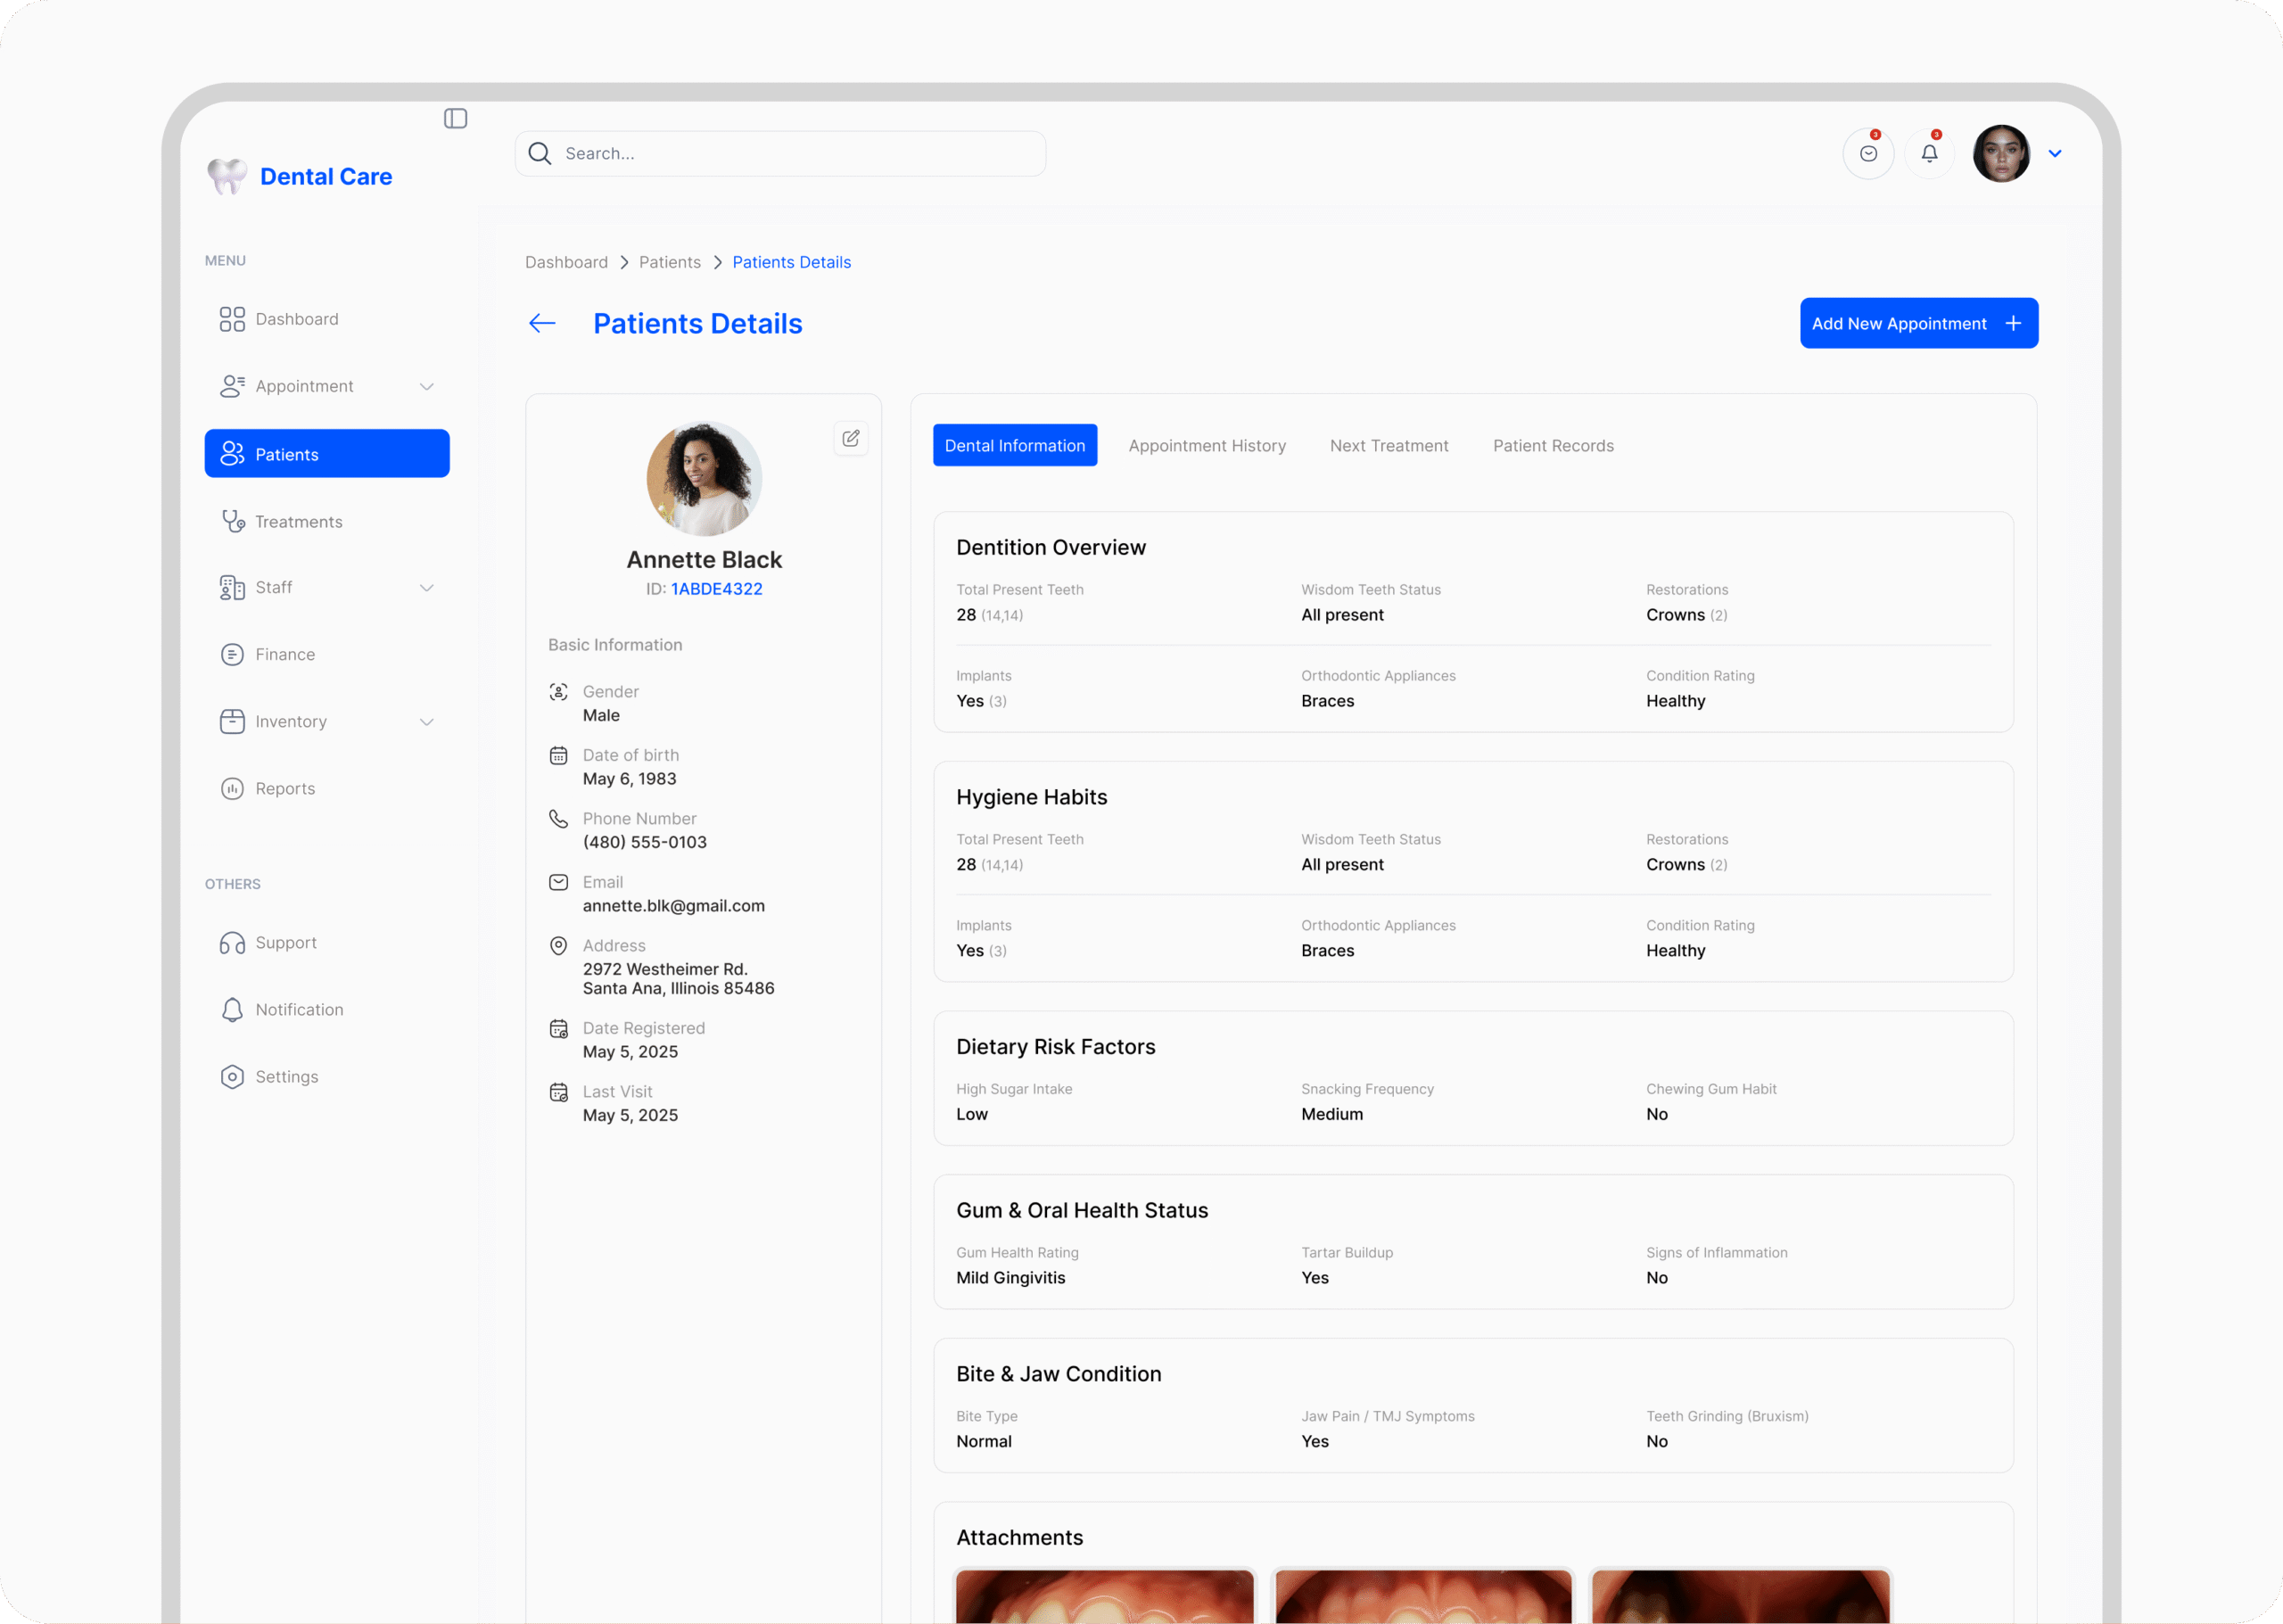Click the Address location pin icon
The image size is (2283, 1624).
point(559,946)
